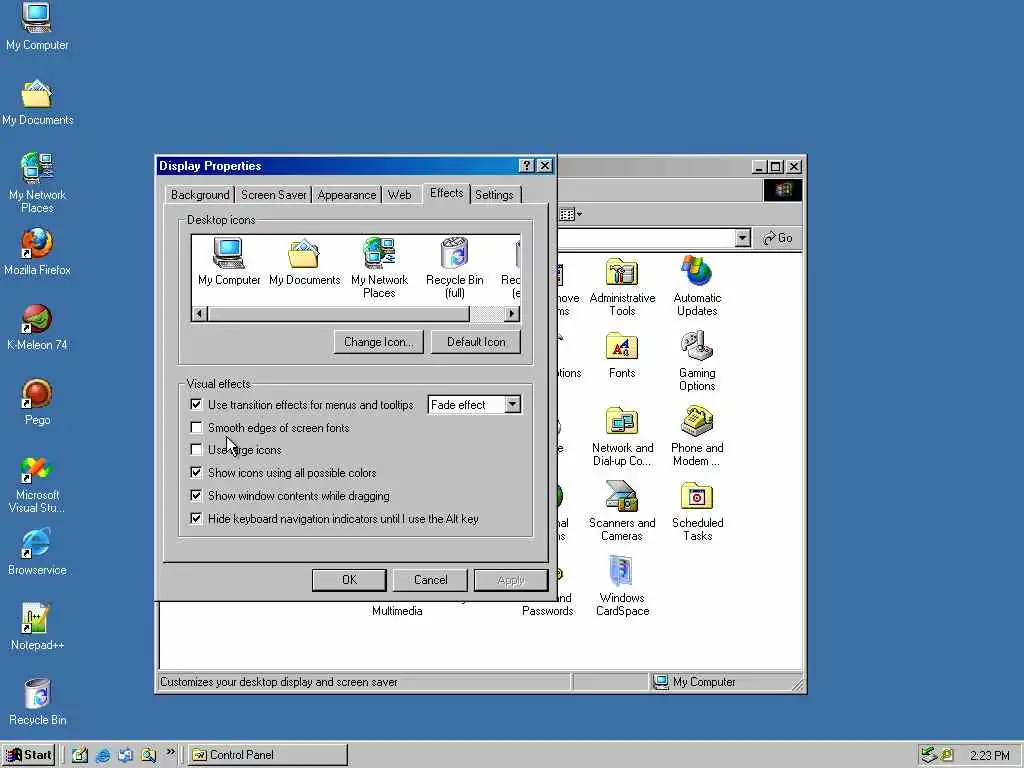Viewport: 1024px width, 768px height.
Task: Select Browservice desktop shortcut
Action: click(x=37, y=552)
